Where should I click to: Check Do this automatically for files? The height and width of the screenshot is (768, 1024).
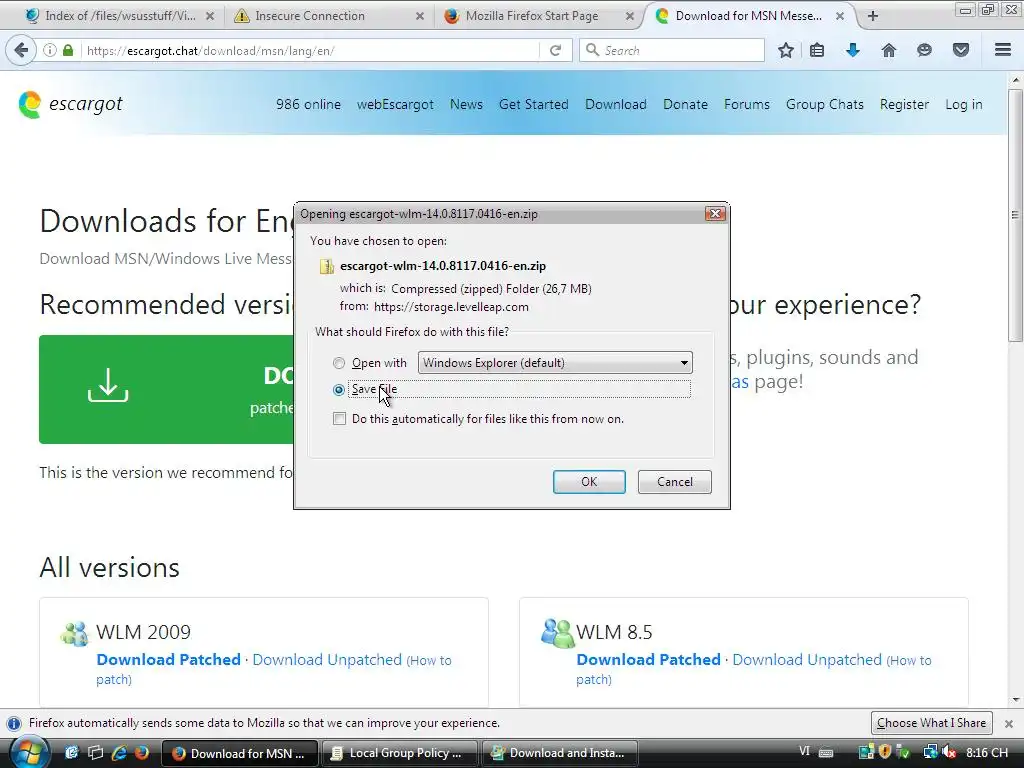[339, 419]
